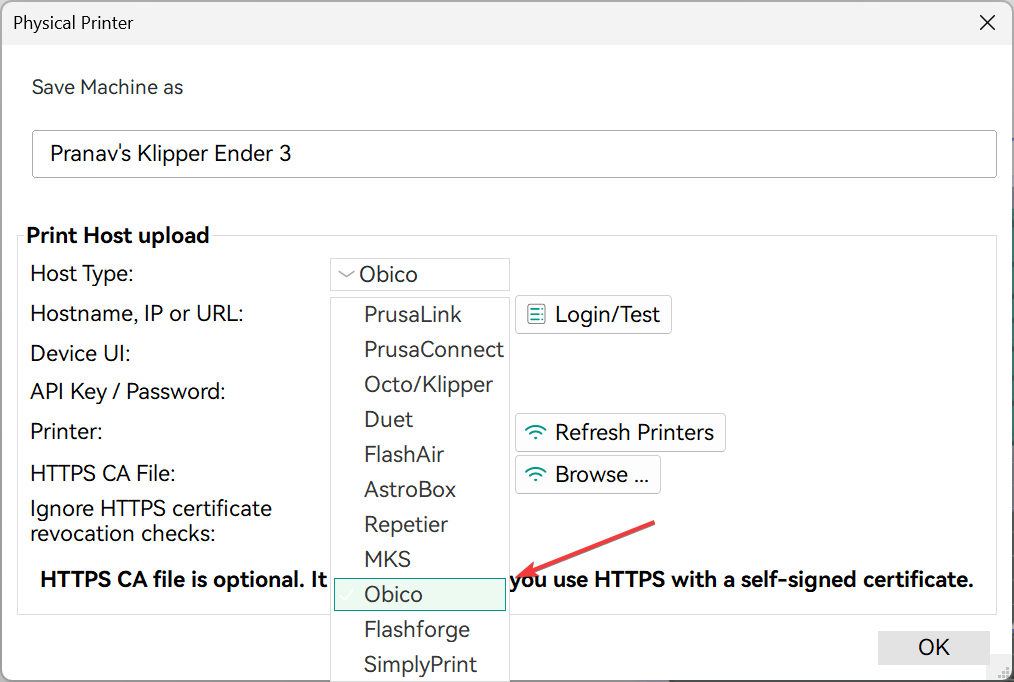The image size is (1014, 682).
Task: Select Flashforge from the list
Action: 420,629
